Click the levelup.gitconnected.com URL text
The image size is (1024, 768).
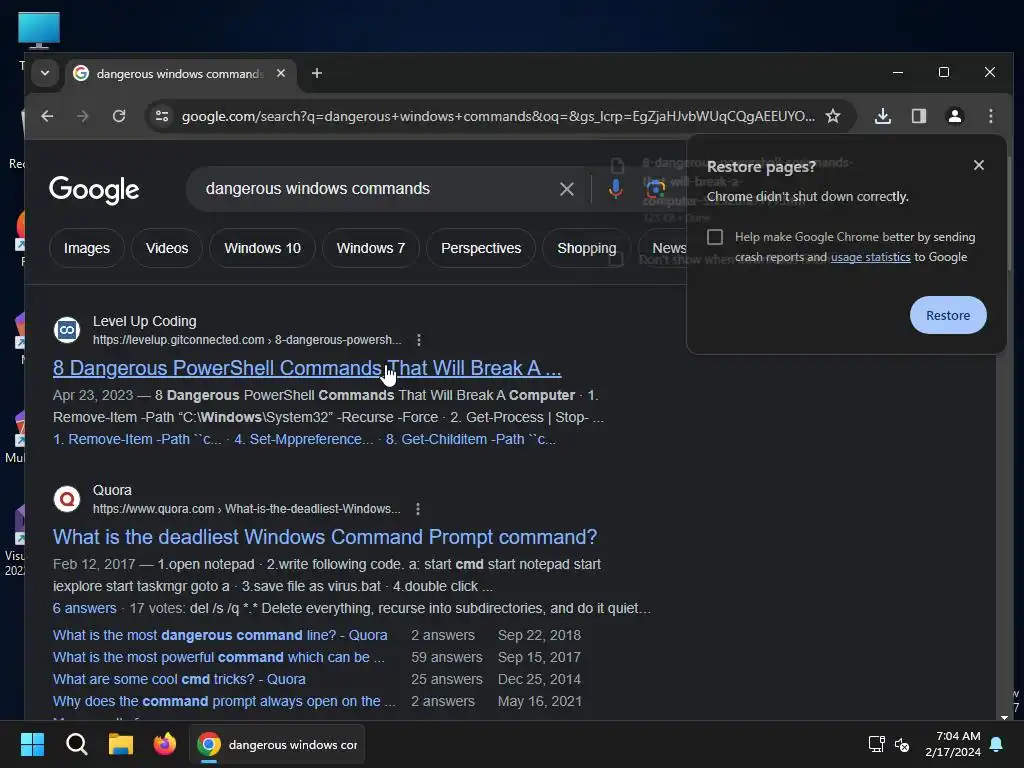coord(247,340)
